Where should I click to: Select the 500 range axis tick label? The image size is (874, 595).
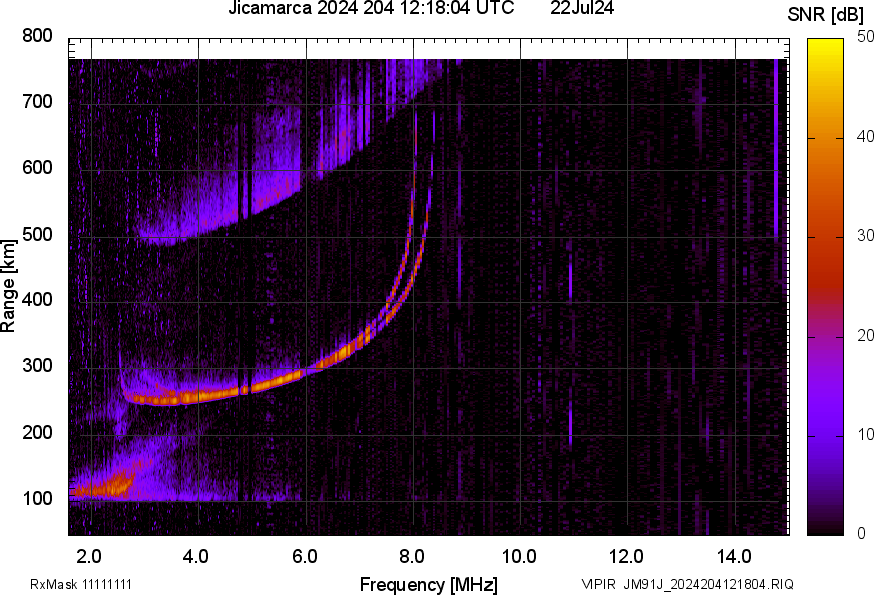37,235
